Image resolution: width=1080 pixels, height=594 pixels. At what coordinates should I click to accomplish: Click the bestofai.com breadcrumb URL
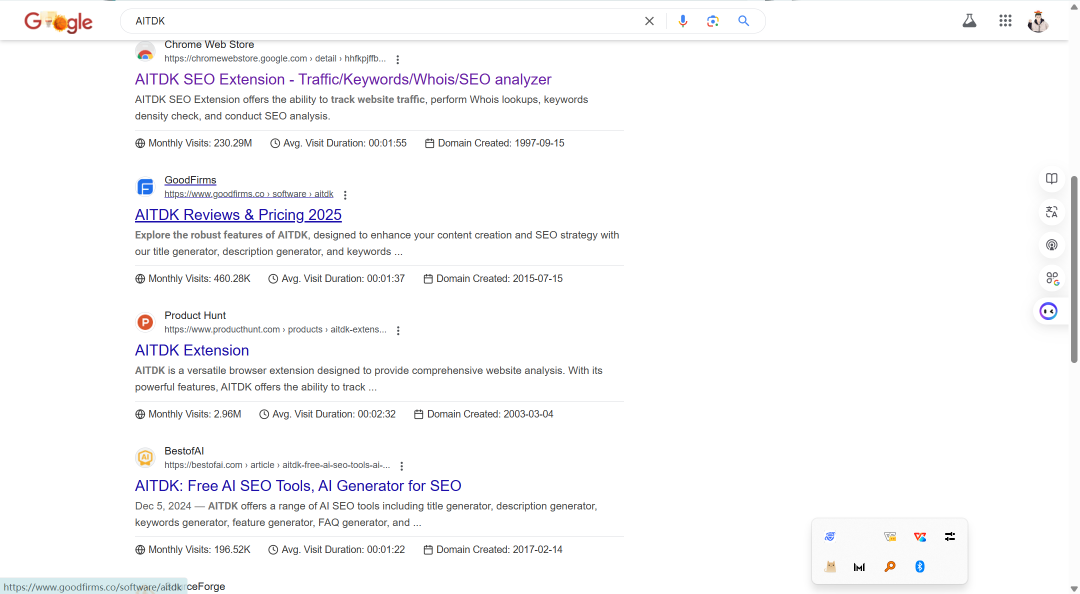(x=277, y=465)
